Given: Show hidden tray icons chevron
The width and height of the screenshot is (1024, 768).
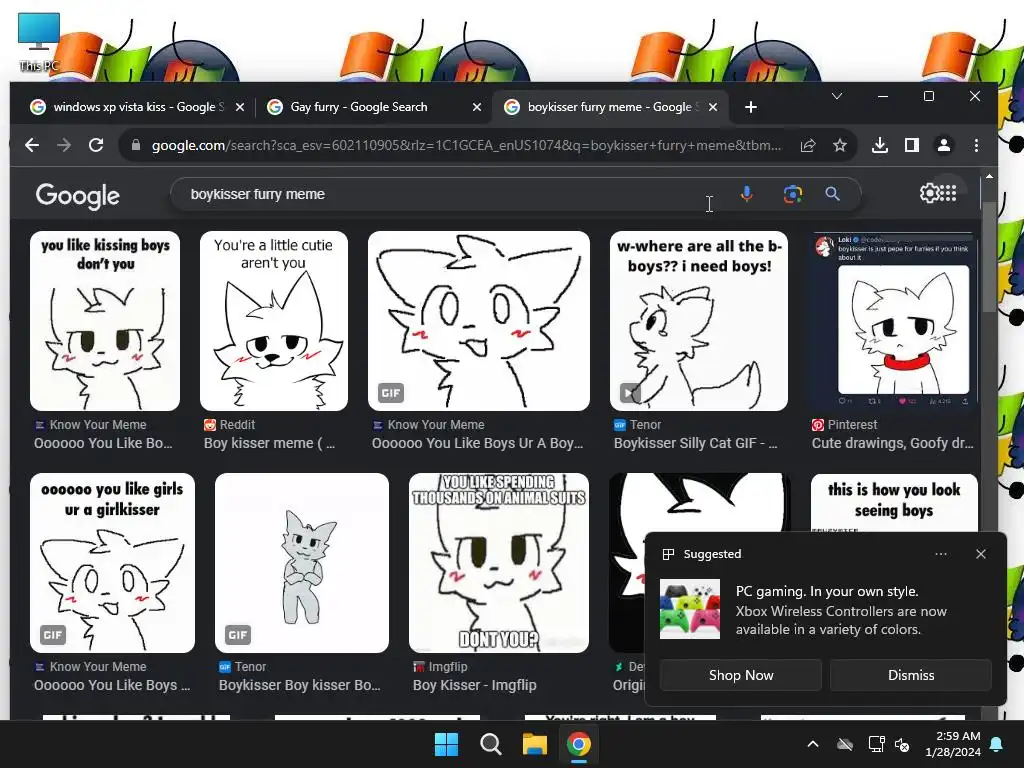Looking at the screenshot, I should click(x=812, y=744).
